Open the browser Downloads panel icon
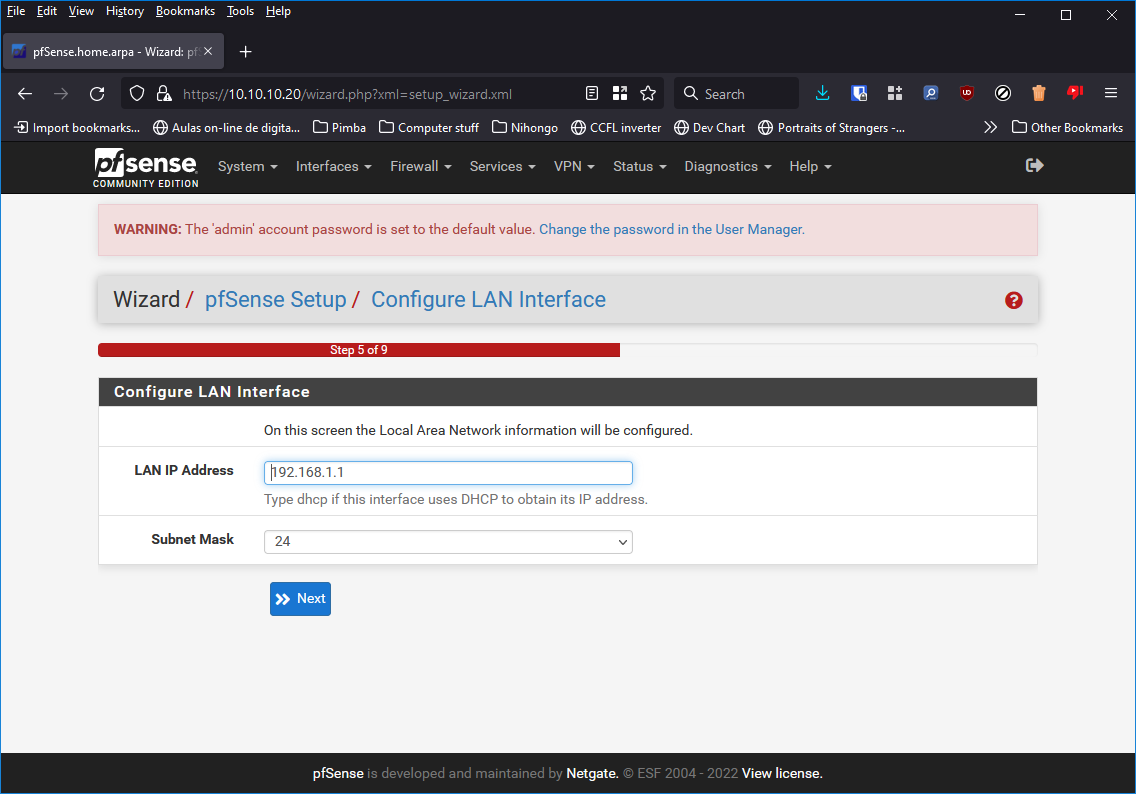Image resolution: width=1136 pixels, height=794 pixels. click(x=822, y=93)
